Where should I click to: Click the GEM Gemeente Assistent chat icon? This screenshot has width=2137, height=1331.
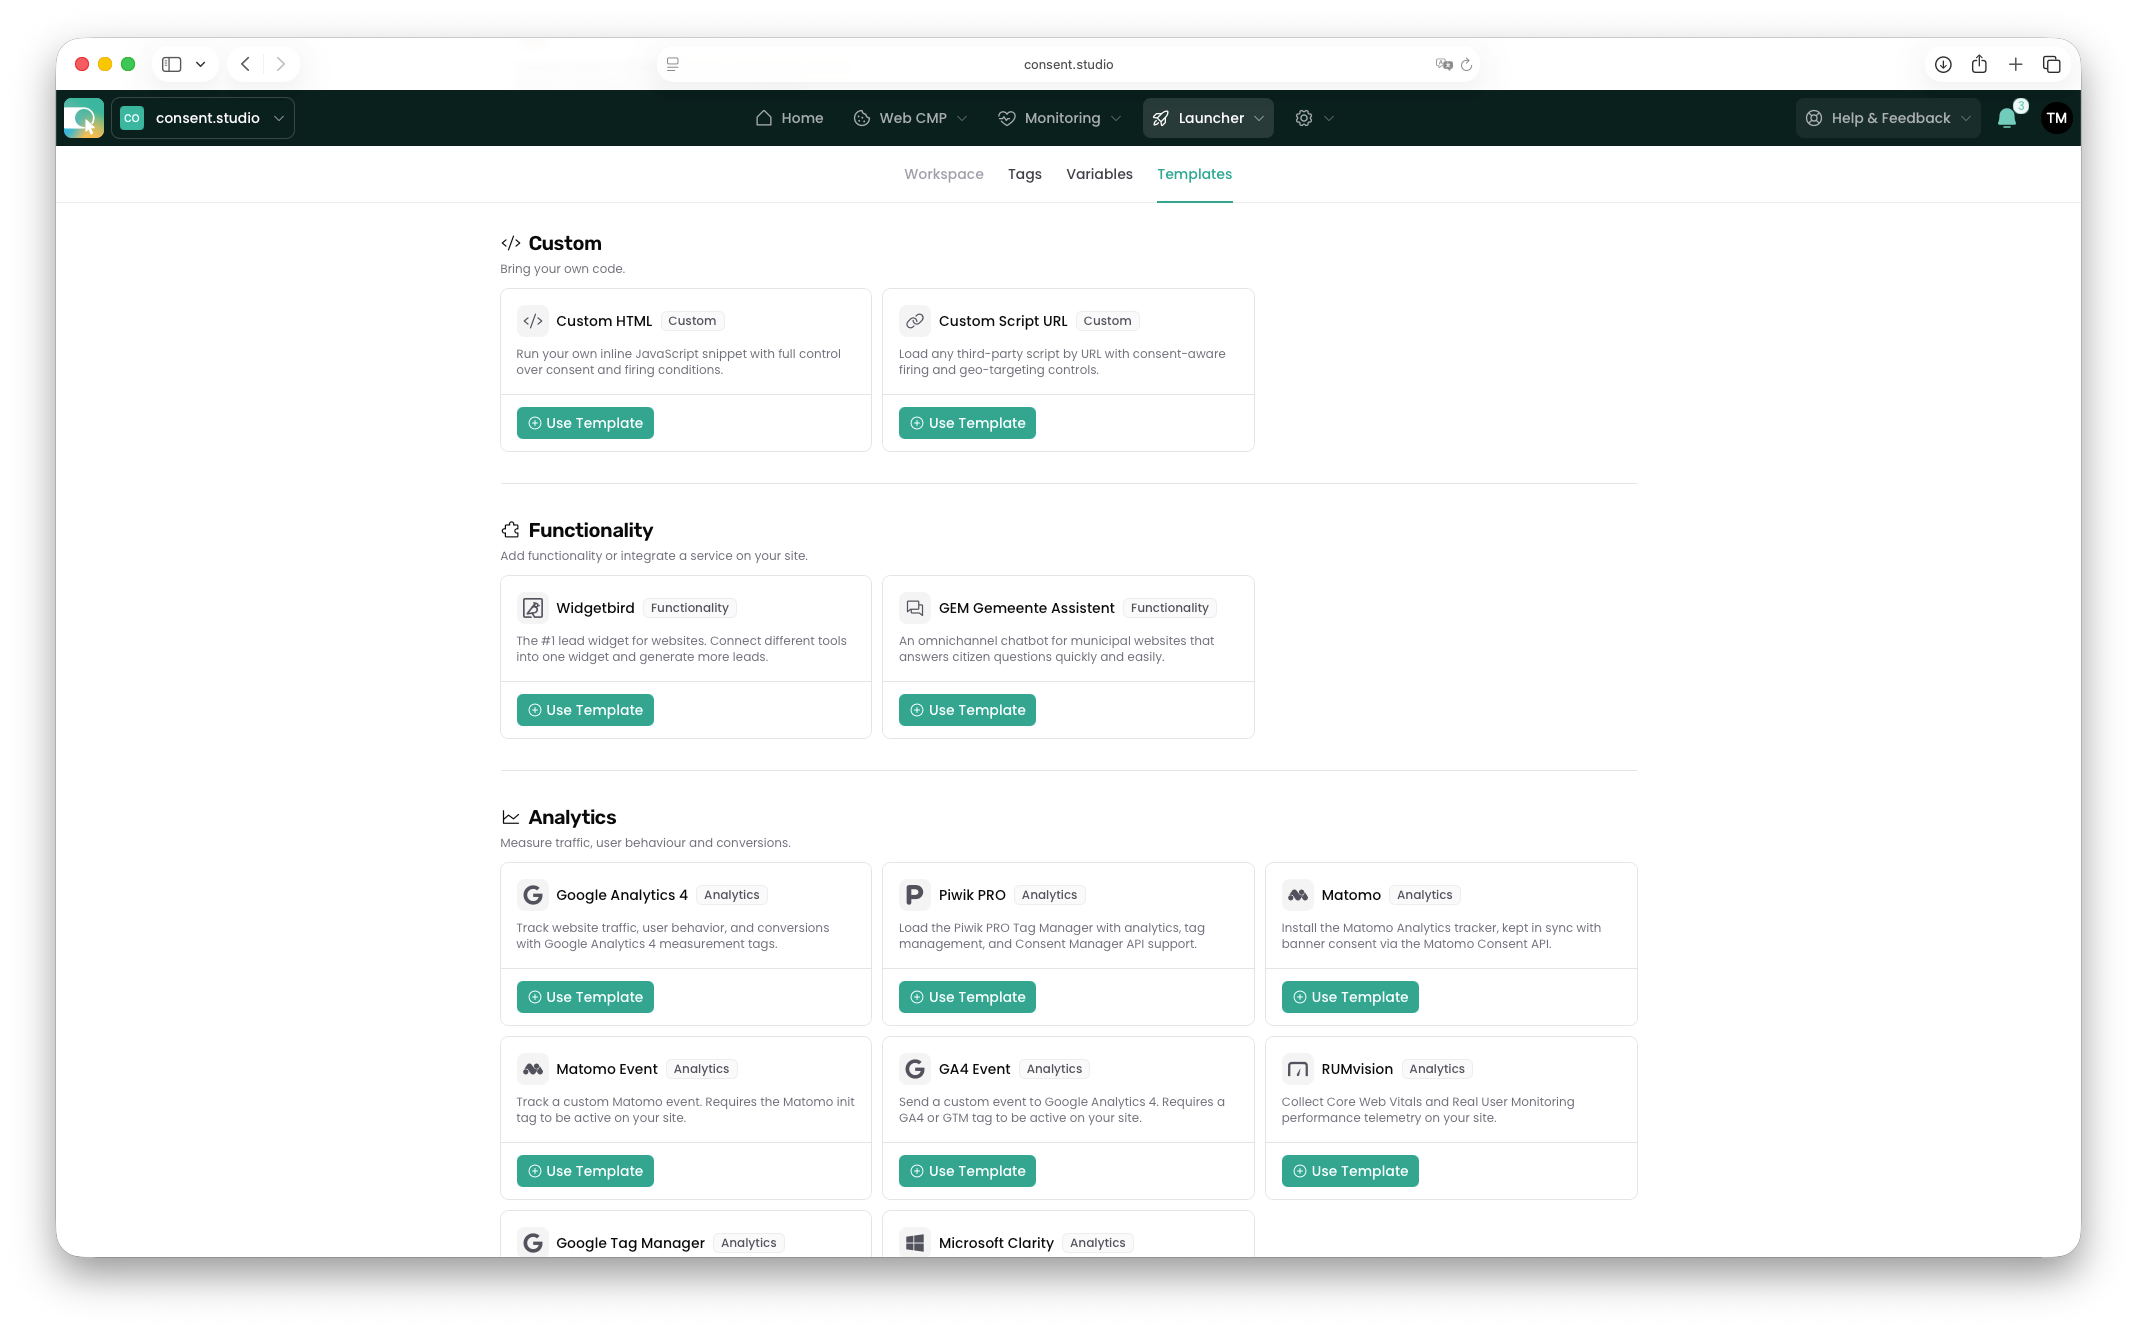click(915, 608)
